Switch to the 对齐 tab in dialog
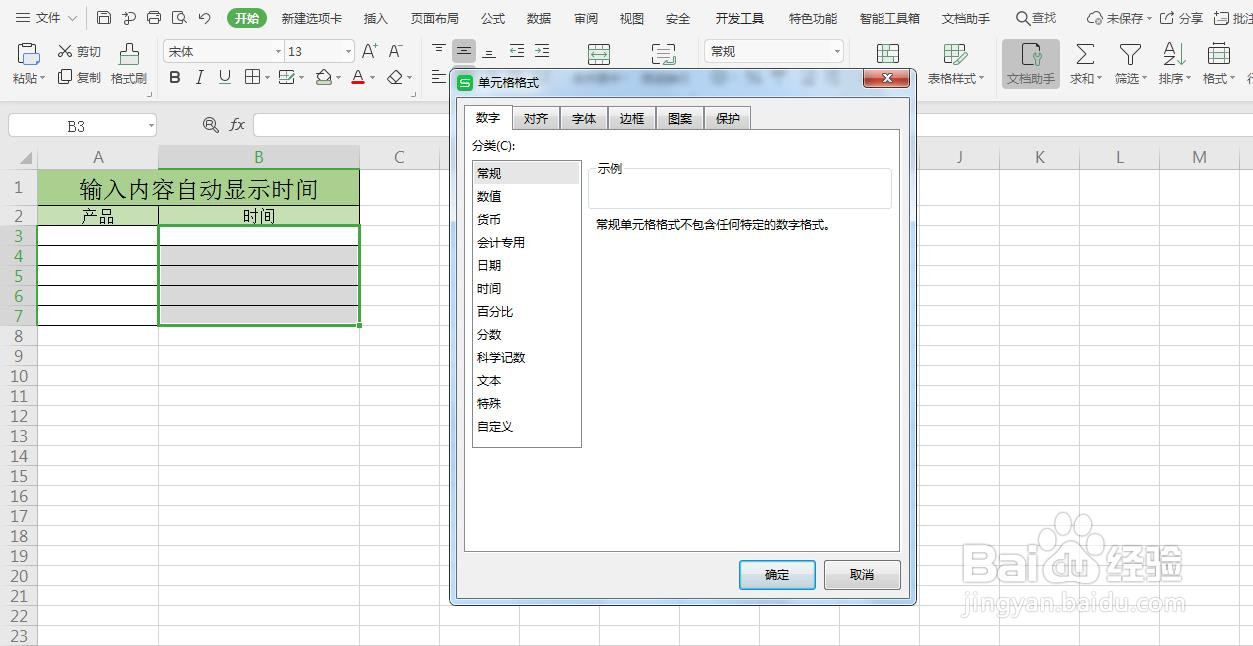Viewport: 1253px width, 646px height. (x=536, y=118)
